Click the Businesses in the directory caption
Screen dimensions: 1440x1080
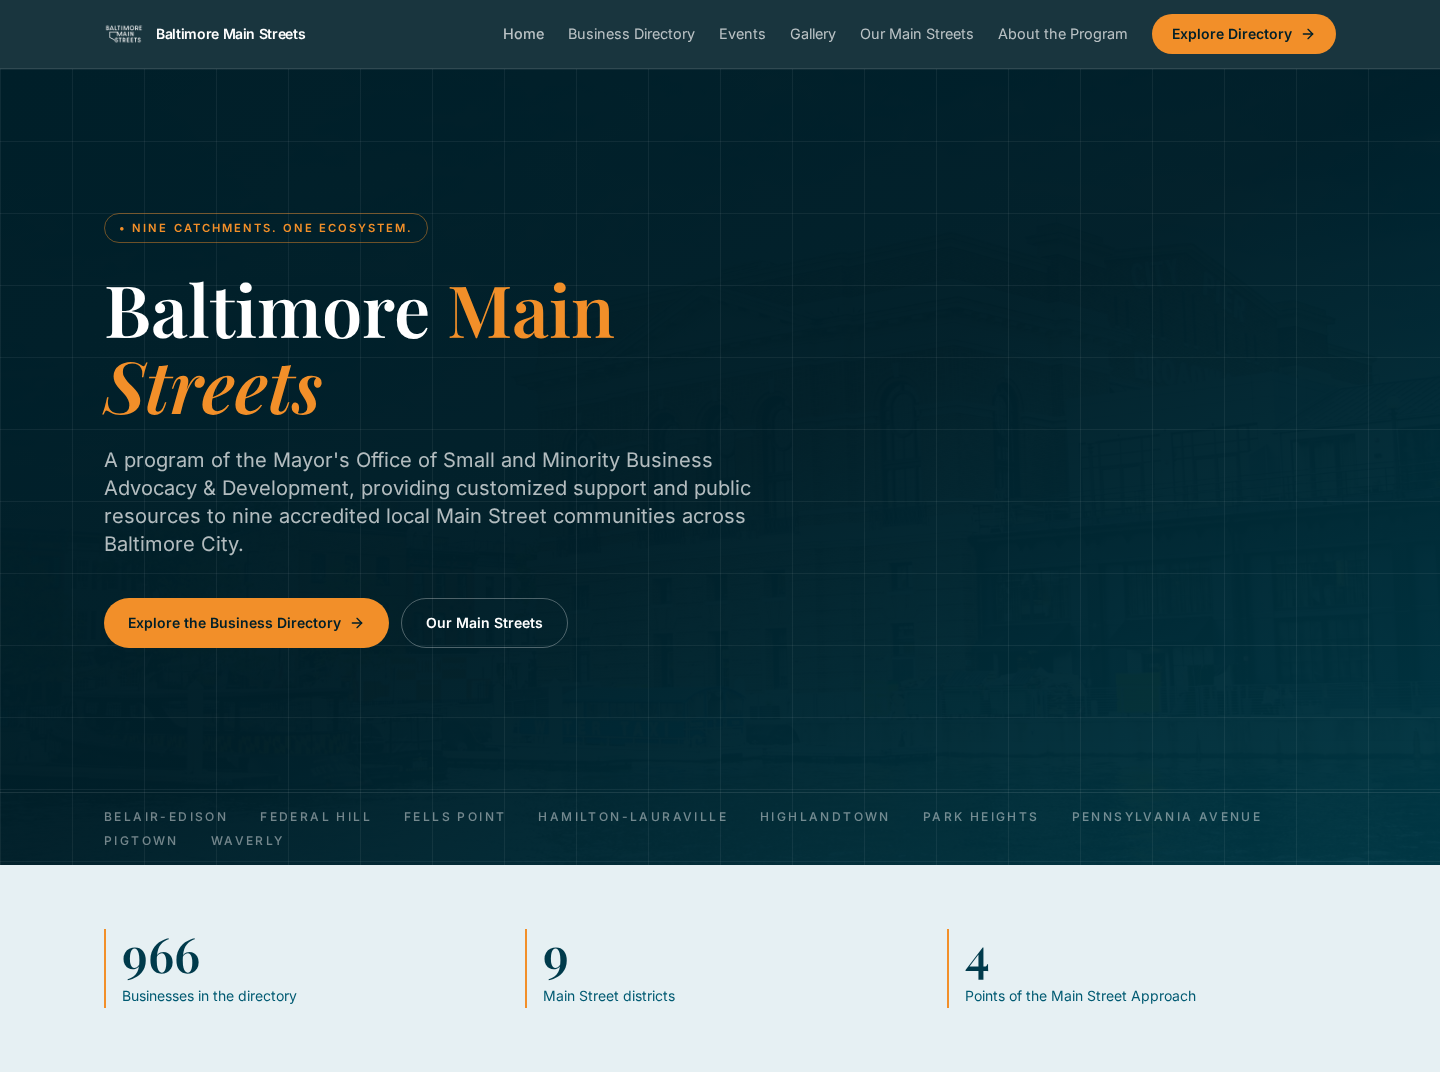pyautogui.click(x=209, y=996)
